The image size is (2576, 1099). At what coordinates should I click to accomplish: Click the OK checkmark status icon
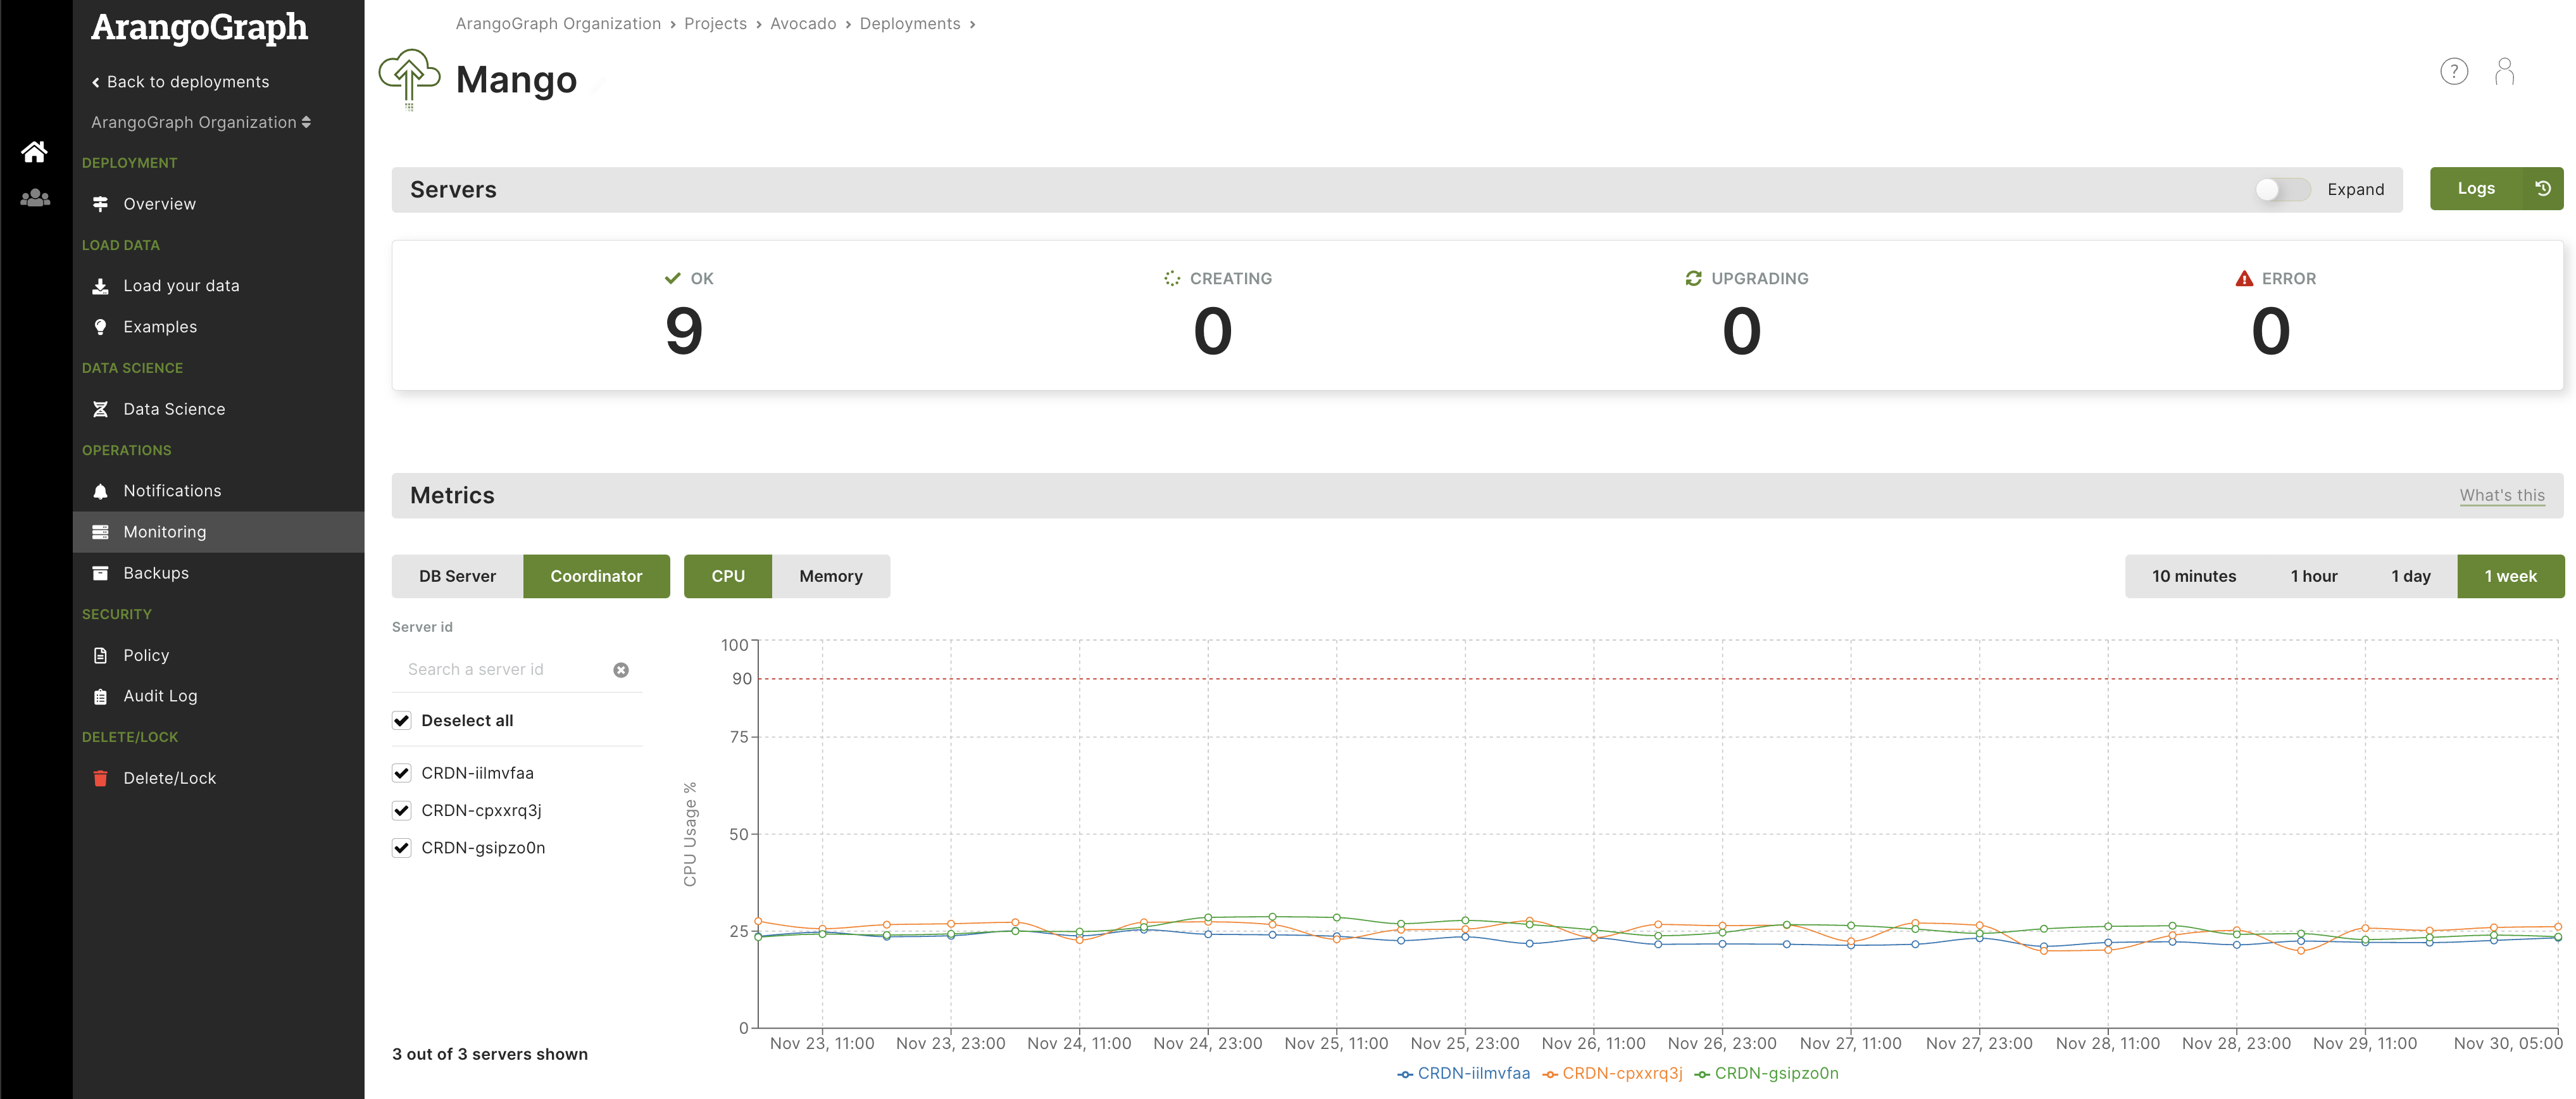coord(672,278)
